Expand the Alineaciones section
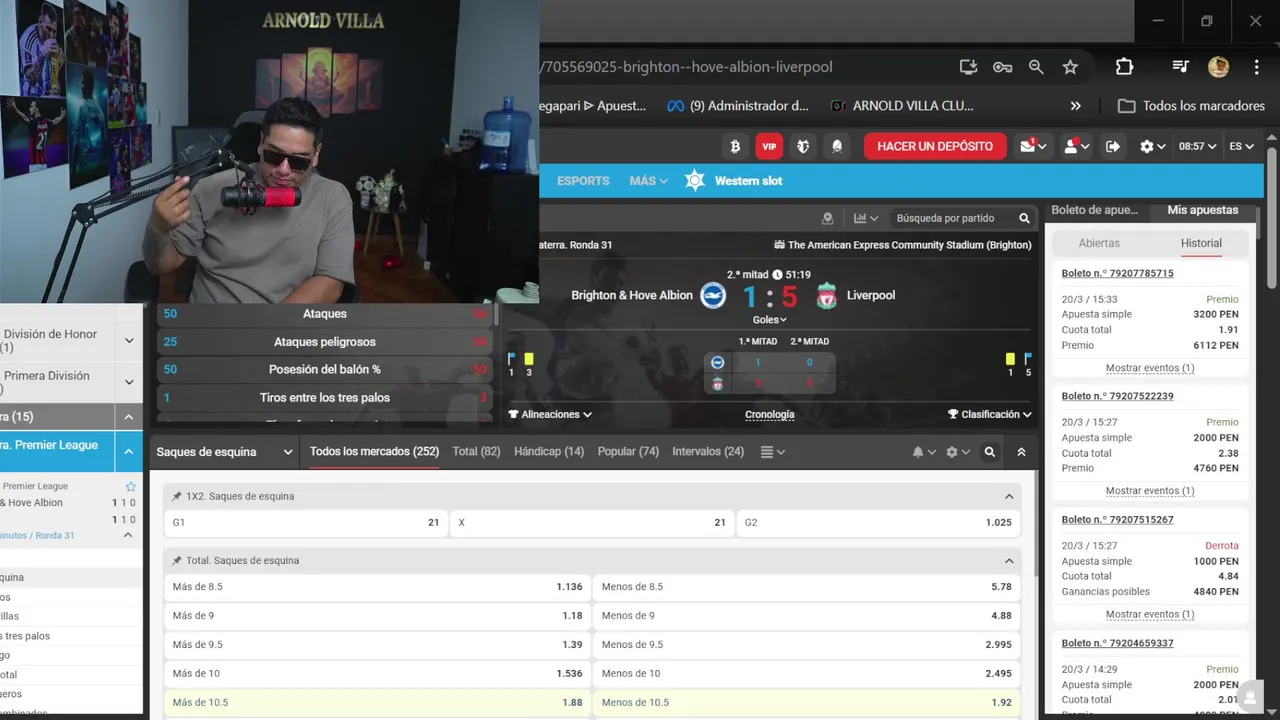The width and height of the screenshot is (1280, 720). click(x=550, y=414)
